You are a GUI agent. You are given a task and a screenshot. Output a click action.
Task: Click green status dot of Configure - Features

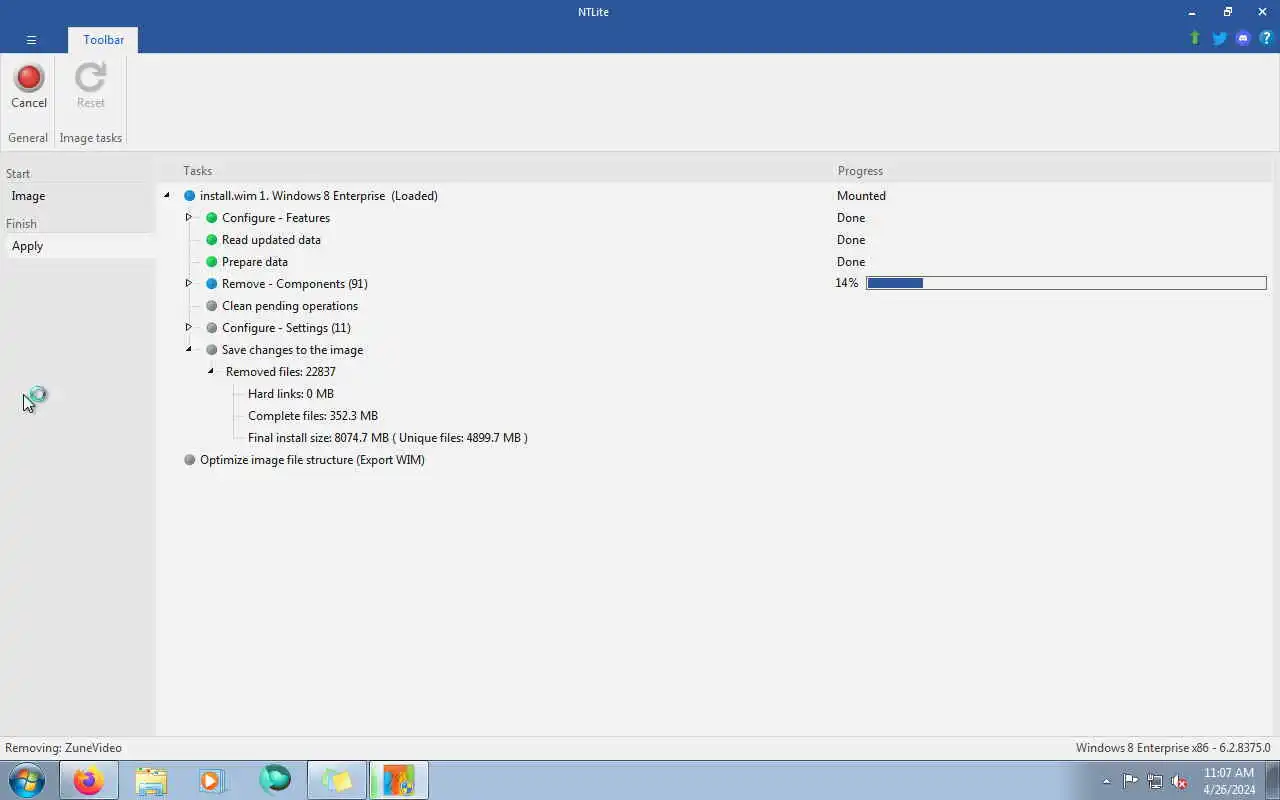[x=211, y=218]
